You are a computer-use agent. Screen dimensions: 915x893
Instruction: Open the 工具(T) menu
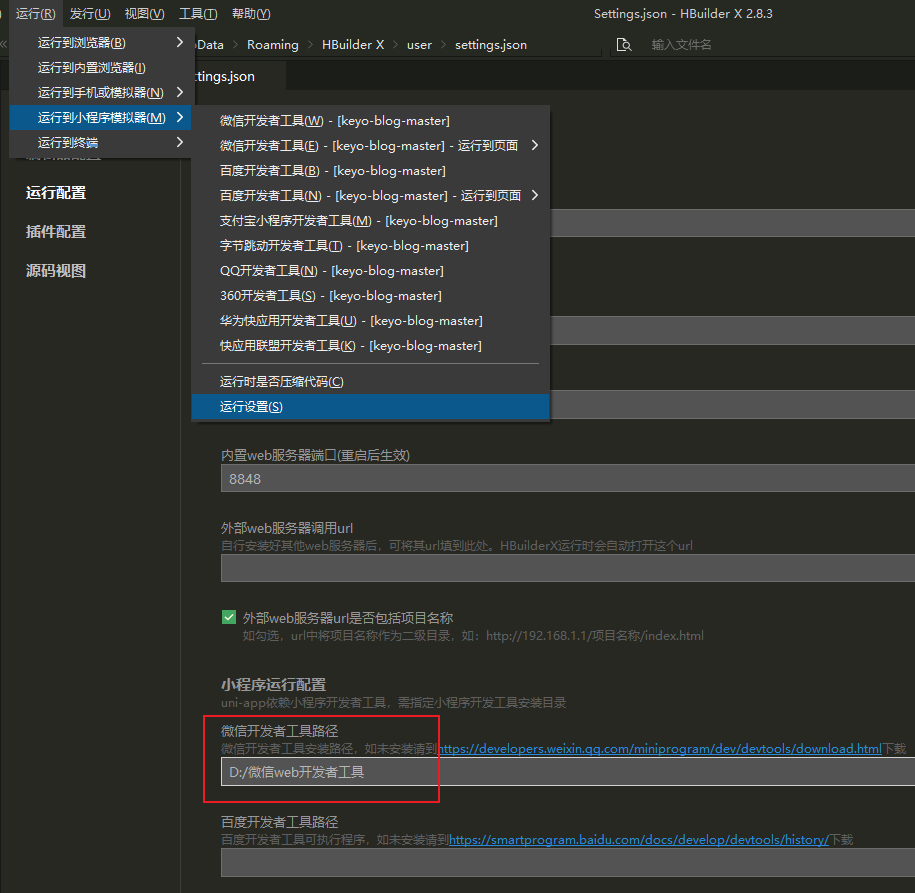(x=198, y=13)
